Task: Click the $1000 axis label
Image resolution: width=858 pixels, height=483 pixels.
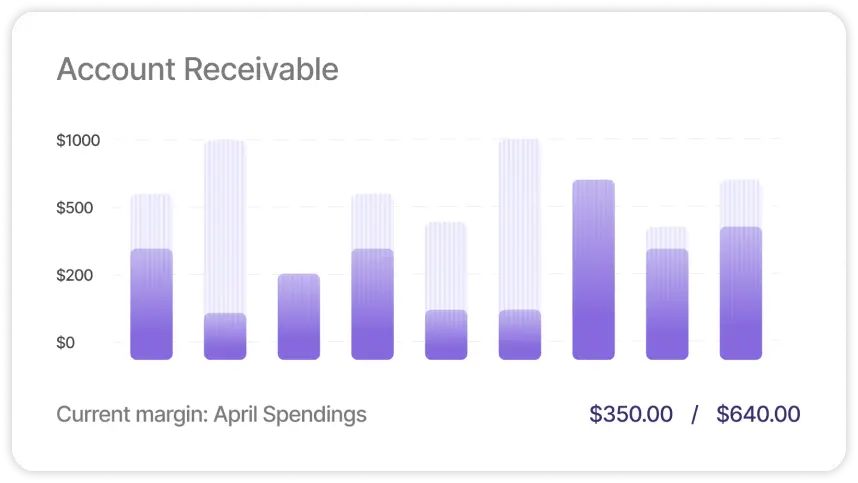Action: click(x=78, y=141)
